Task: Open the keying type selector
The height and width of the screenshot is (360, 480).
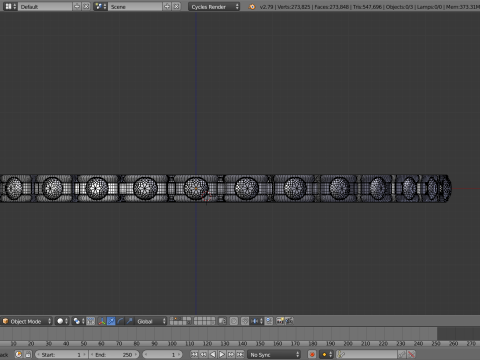Action: 326,354
